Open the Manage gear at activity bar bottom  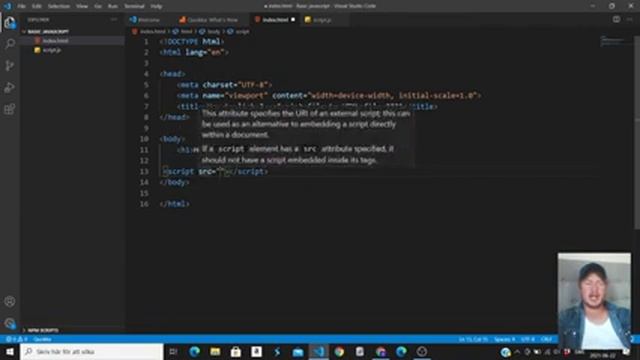10,323
